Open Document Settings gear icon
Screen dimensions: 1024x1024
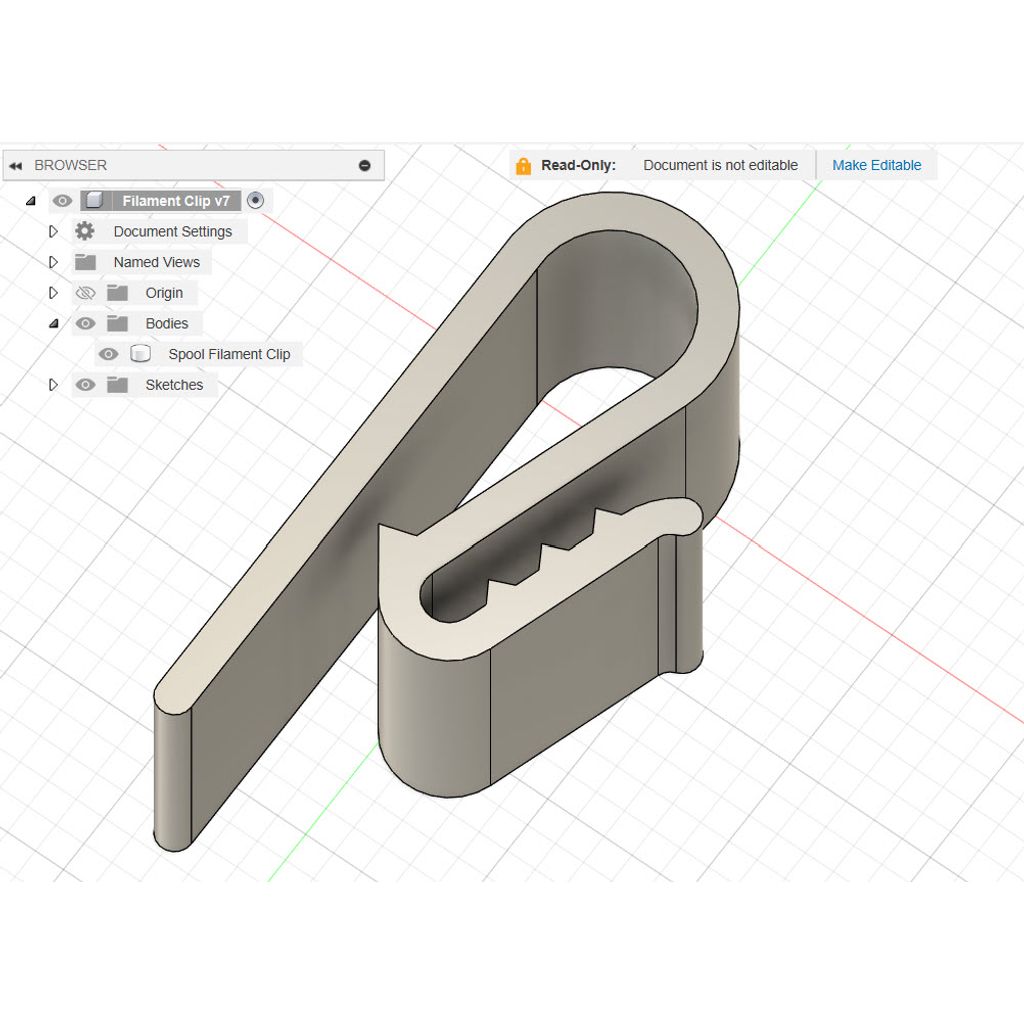(85, 231)
